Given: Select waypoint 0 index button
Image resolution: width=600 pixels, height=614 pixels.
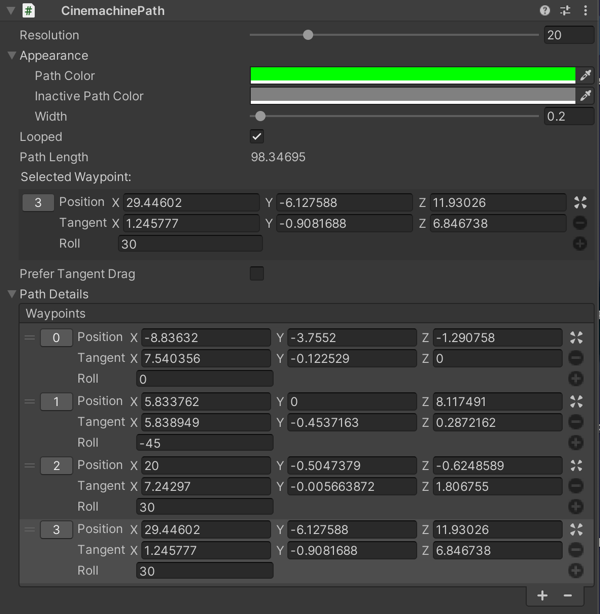Looking at the screenshot, I should click(56, 338).
